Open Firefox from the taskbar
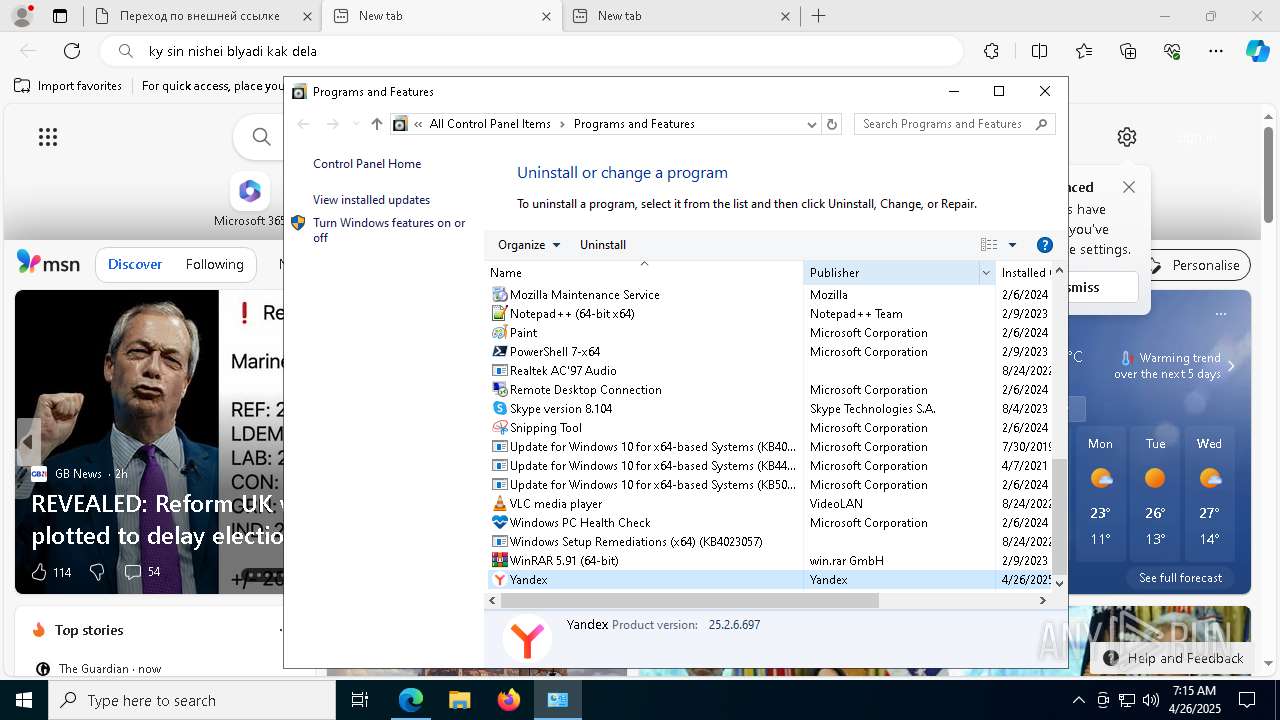This screenshot has width=1280, height=720. 509,700
